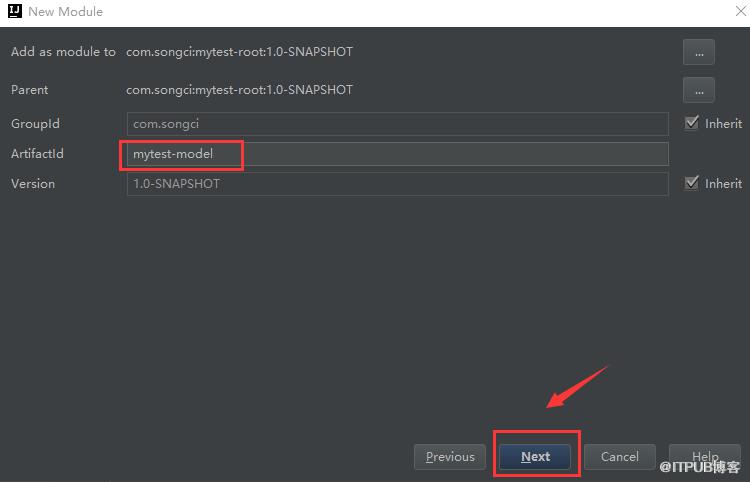Image resolution: width=750 pixels, height=482 pixels.
Task: Click the New Module title text
Action: (66, 11)
